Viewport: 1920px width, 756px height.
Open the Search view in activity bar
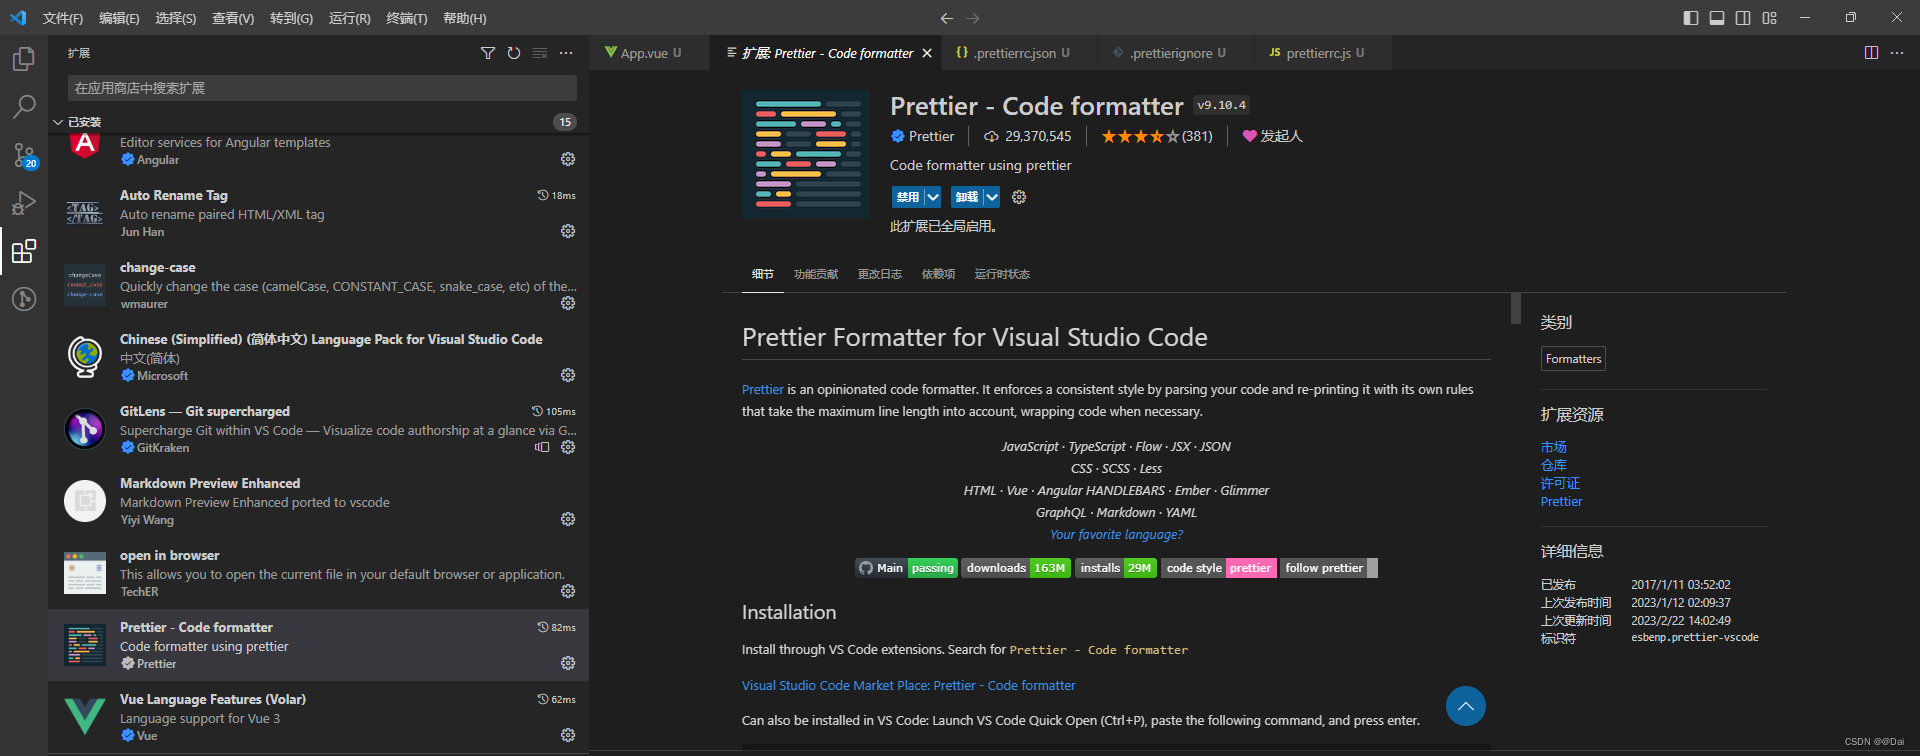click(x=24, y=107)
